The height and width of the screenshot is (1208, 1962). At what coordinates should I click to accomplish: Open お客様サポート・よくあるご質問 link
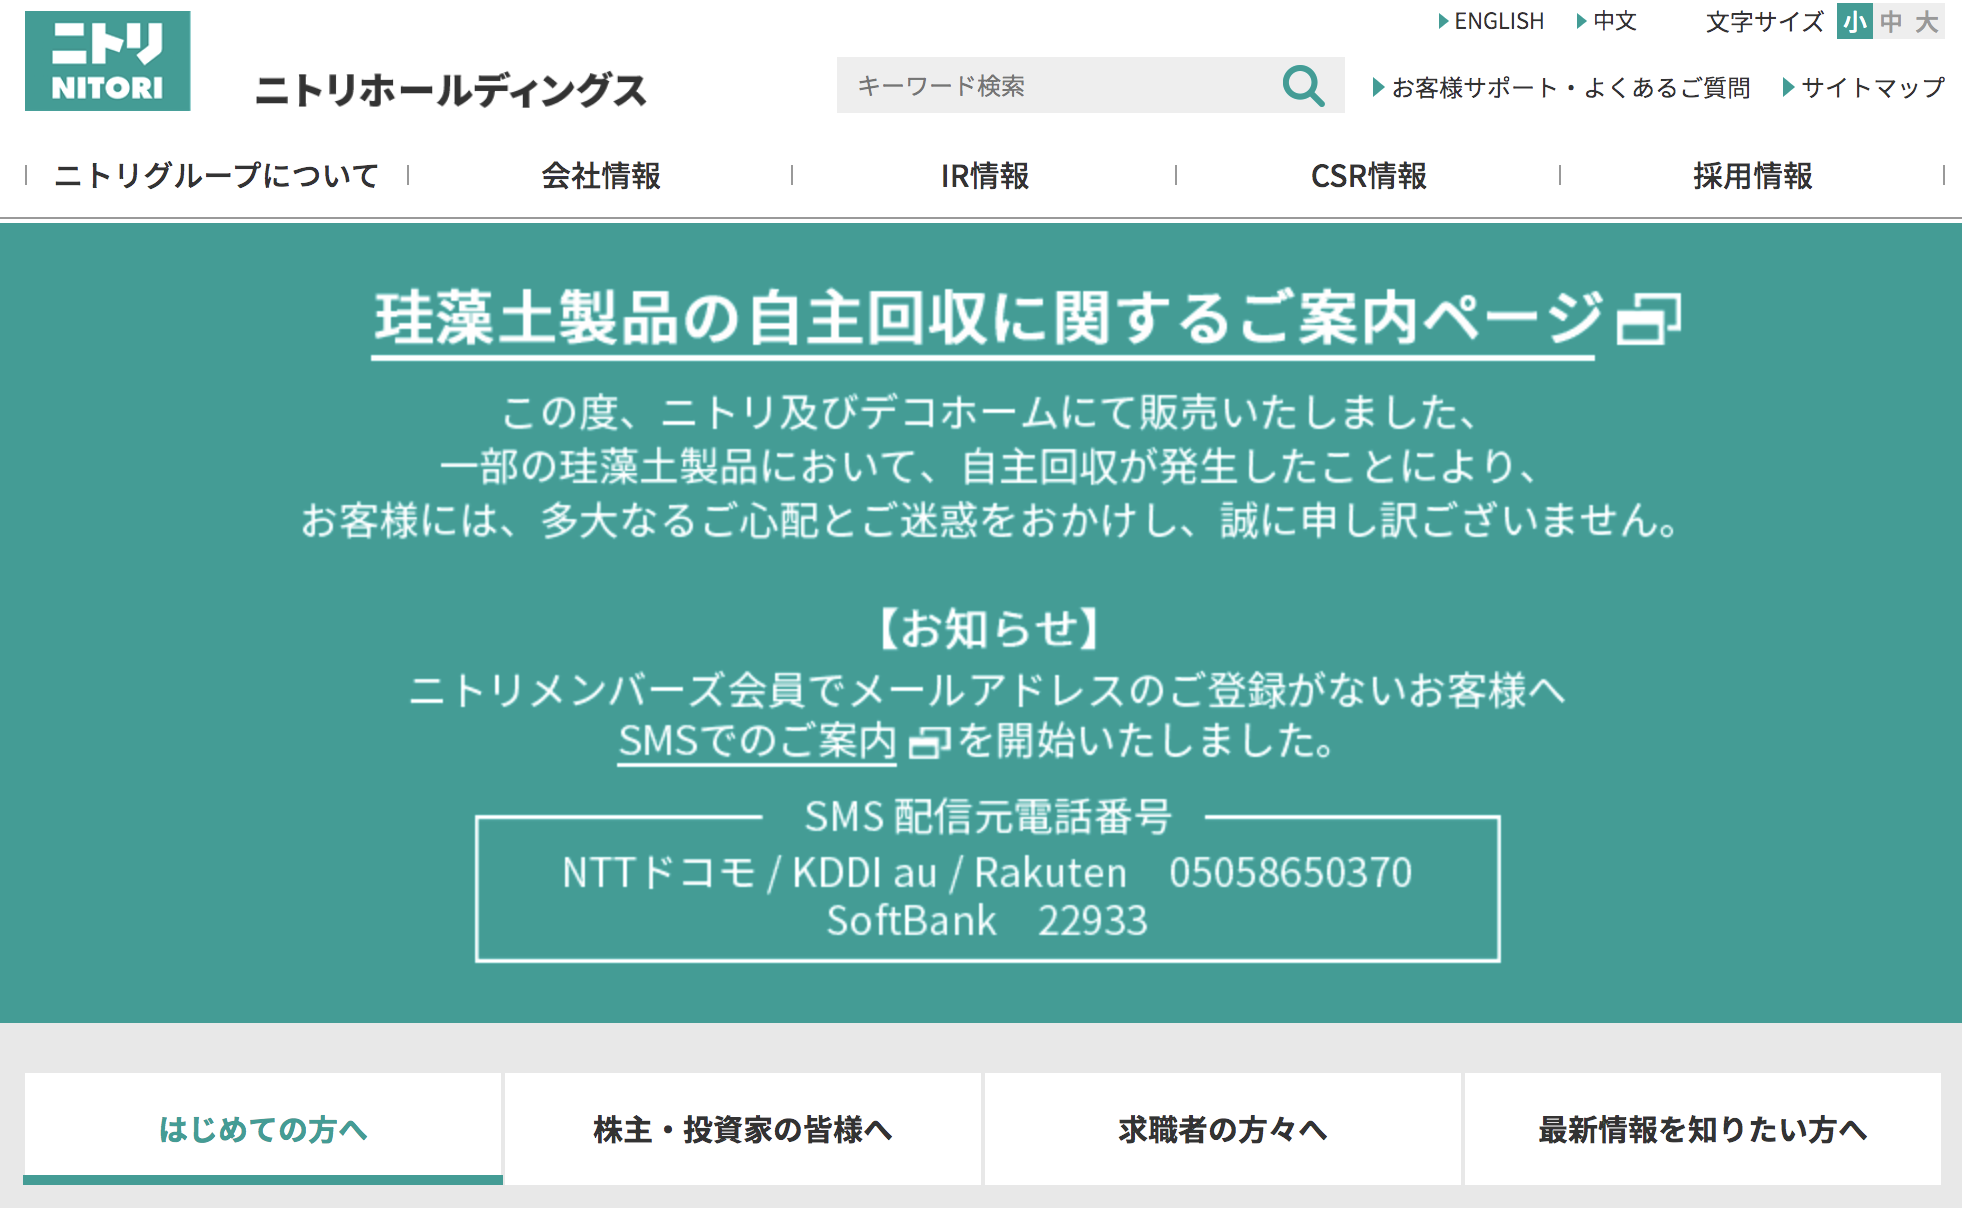point(1571,87)
